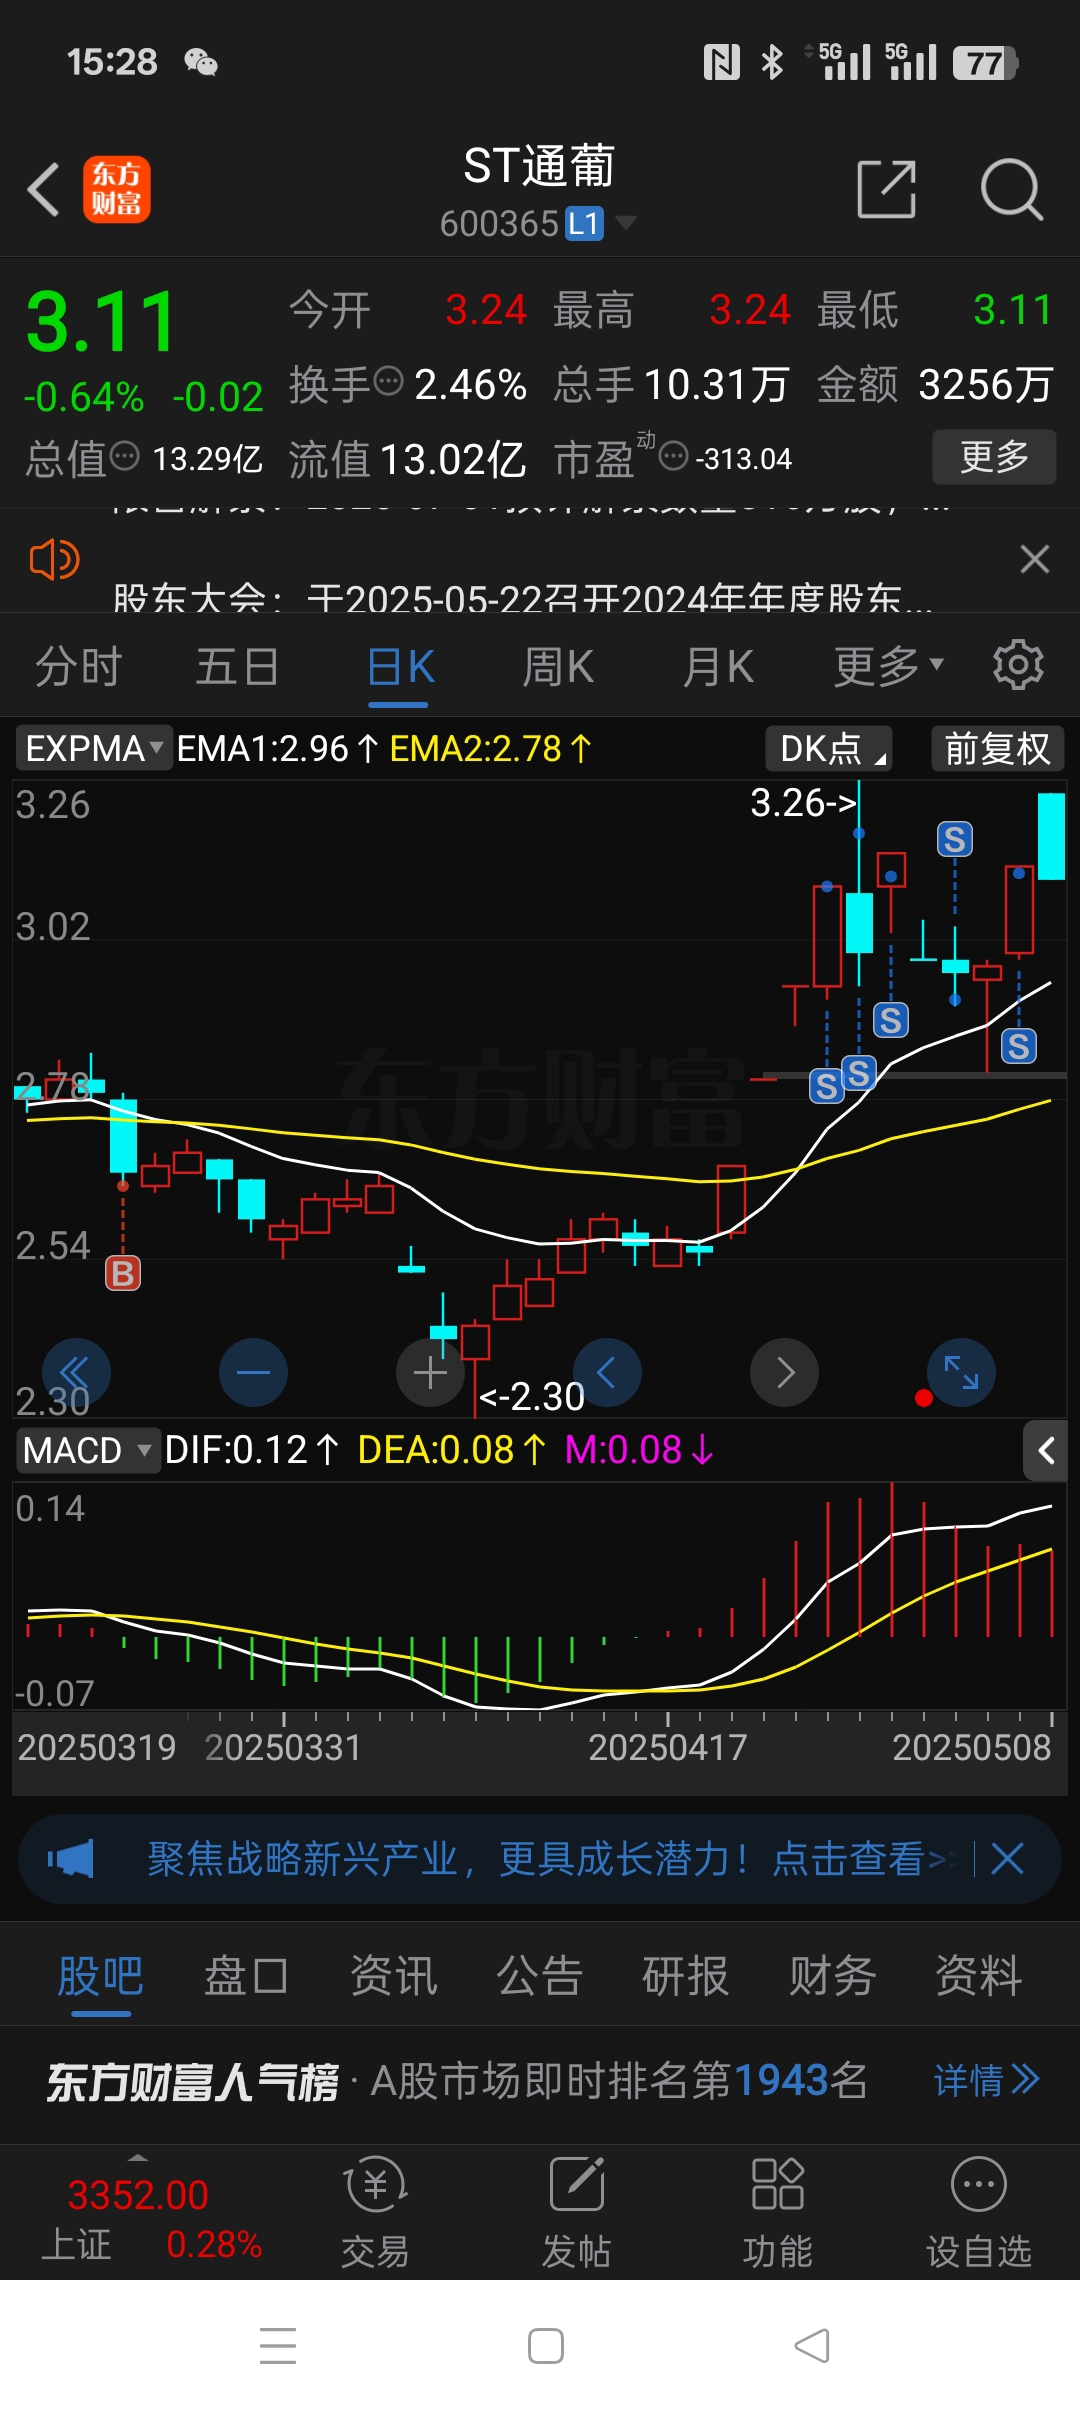Tap the 20250417 date label on the chart axis
This screenshot has width=1080, height=2412.
tap(667, 1747)
